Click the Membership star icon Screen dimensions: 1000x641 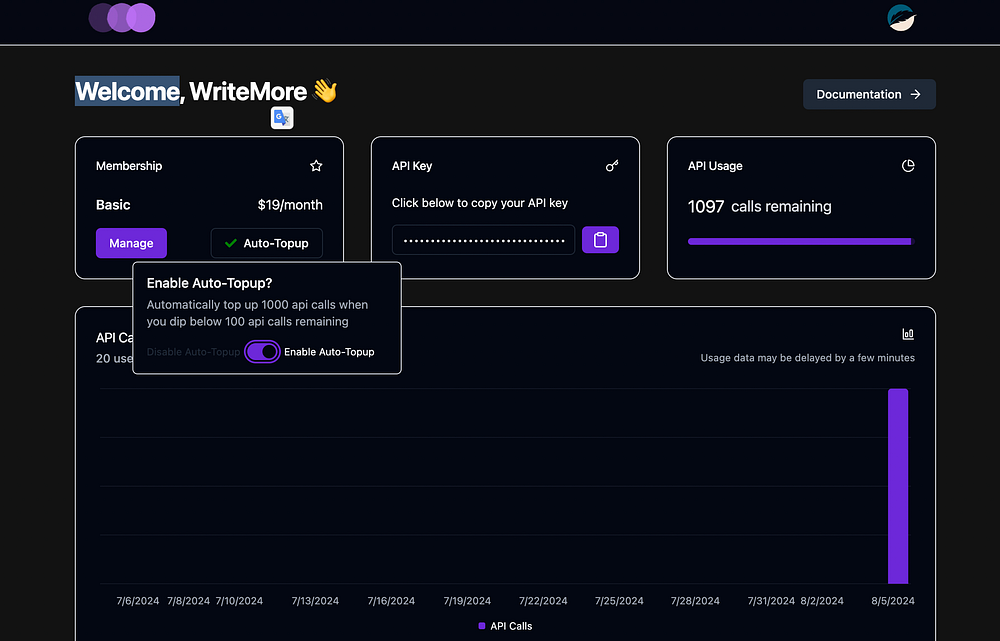tap(316, 166)
